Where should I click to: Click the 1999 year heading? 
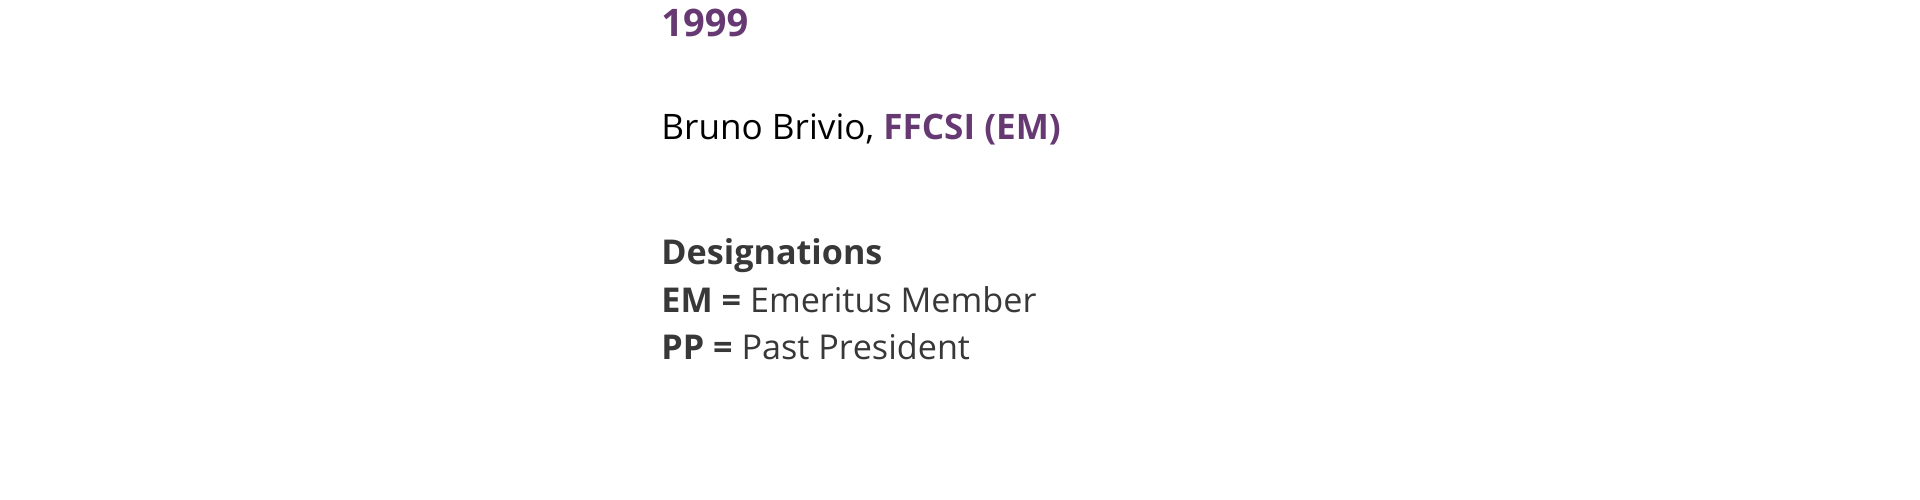point(704,23)
